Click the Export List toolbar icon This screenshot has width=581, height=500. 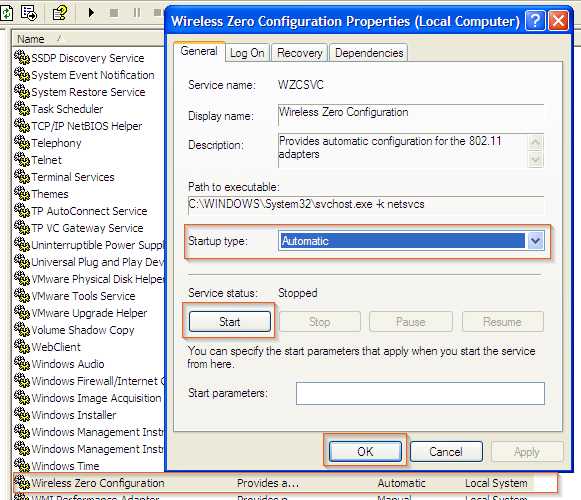(x=29, y=13)
